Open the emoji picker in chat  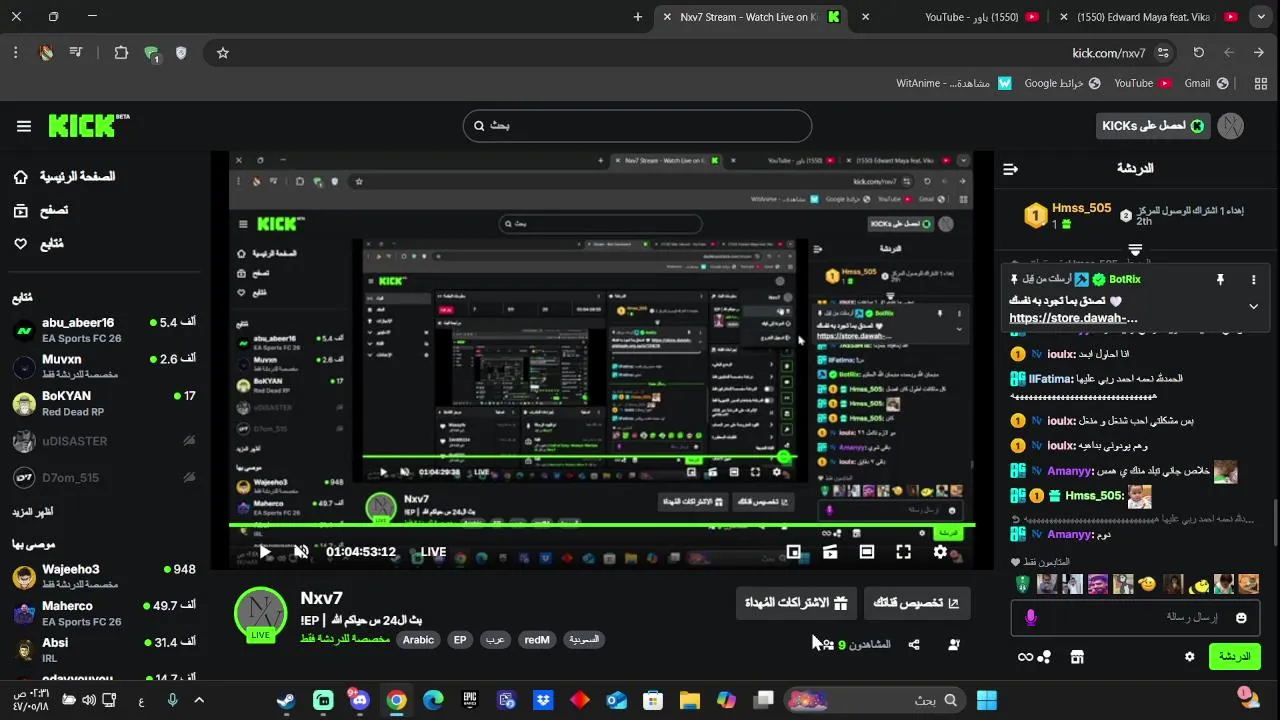pos(1241,618)
